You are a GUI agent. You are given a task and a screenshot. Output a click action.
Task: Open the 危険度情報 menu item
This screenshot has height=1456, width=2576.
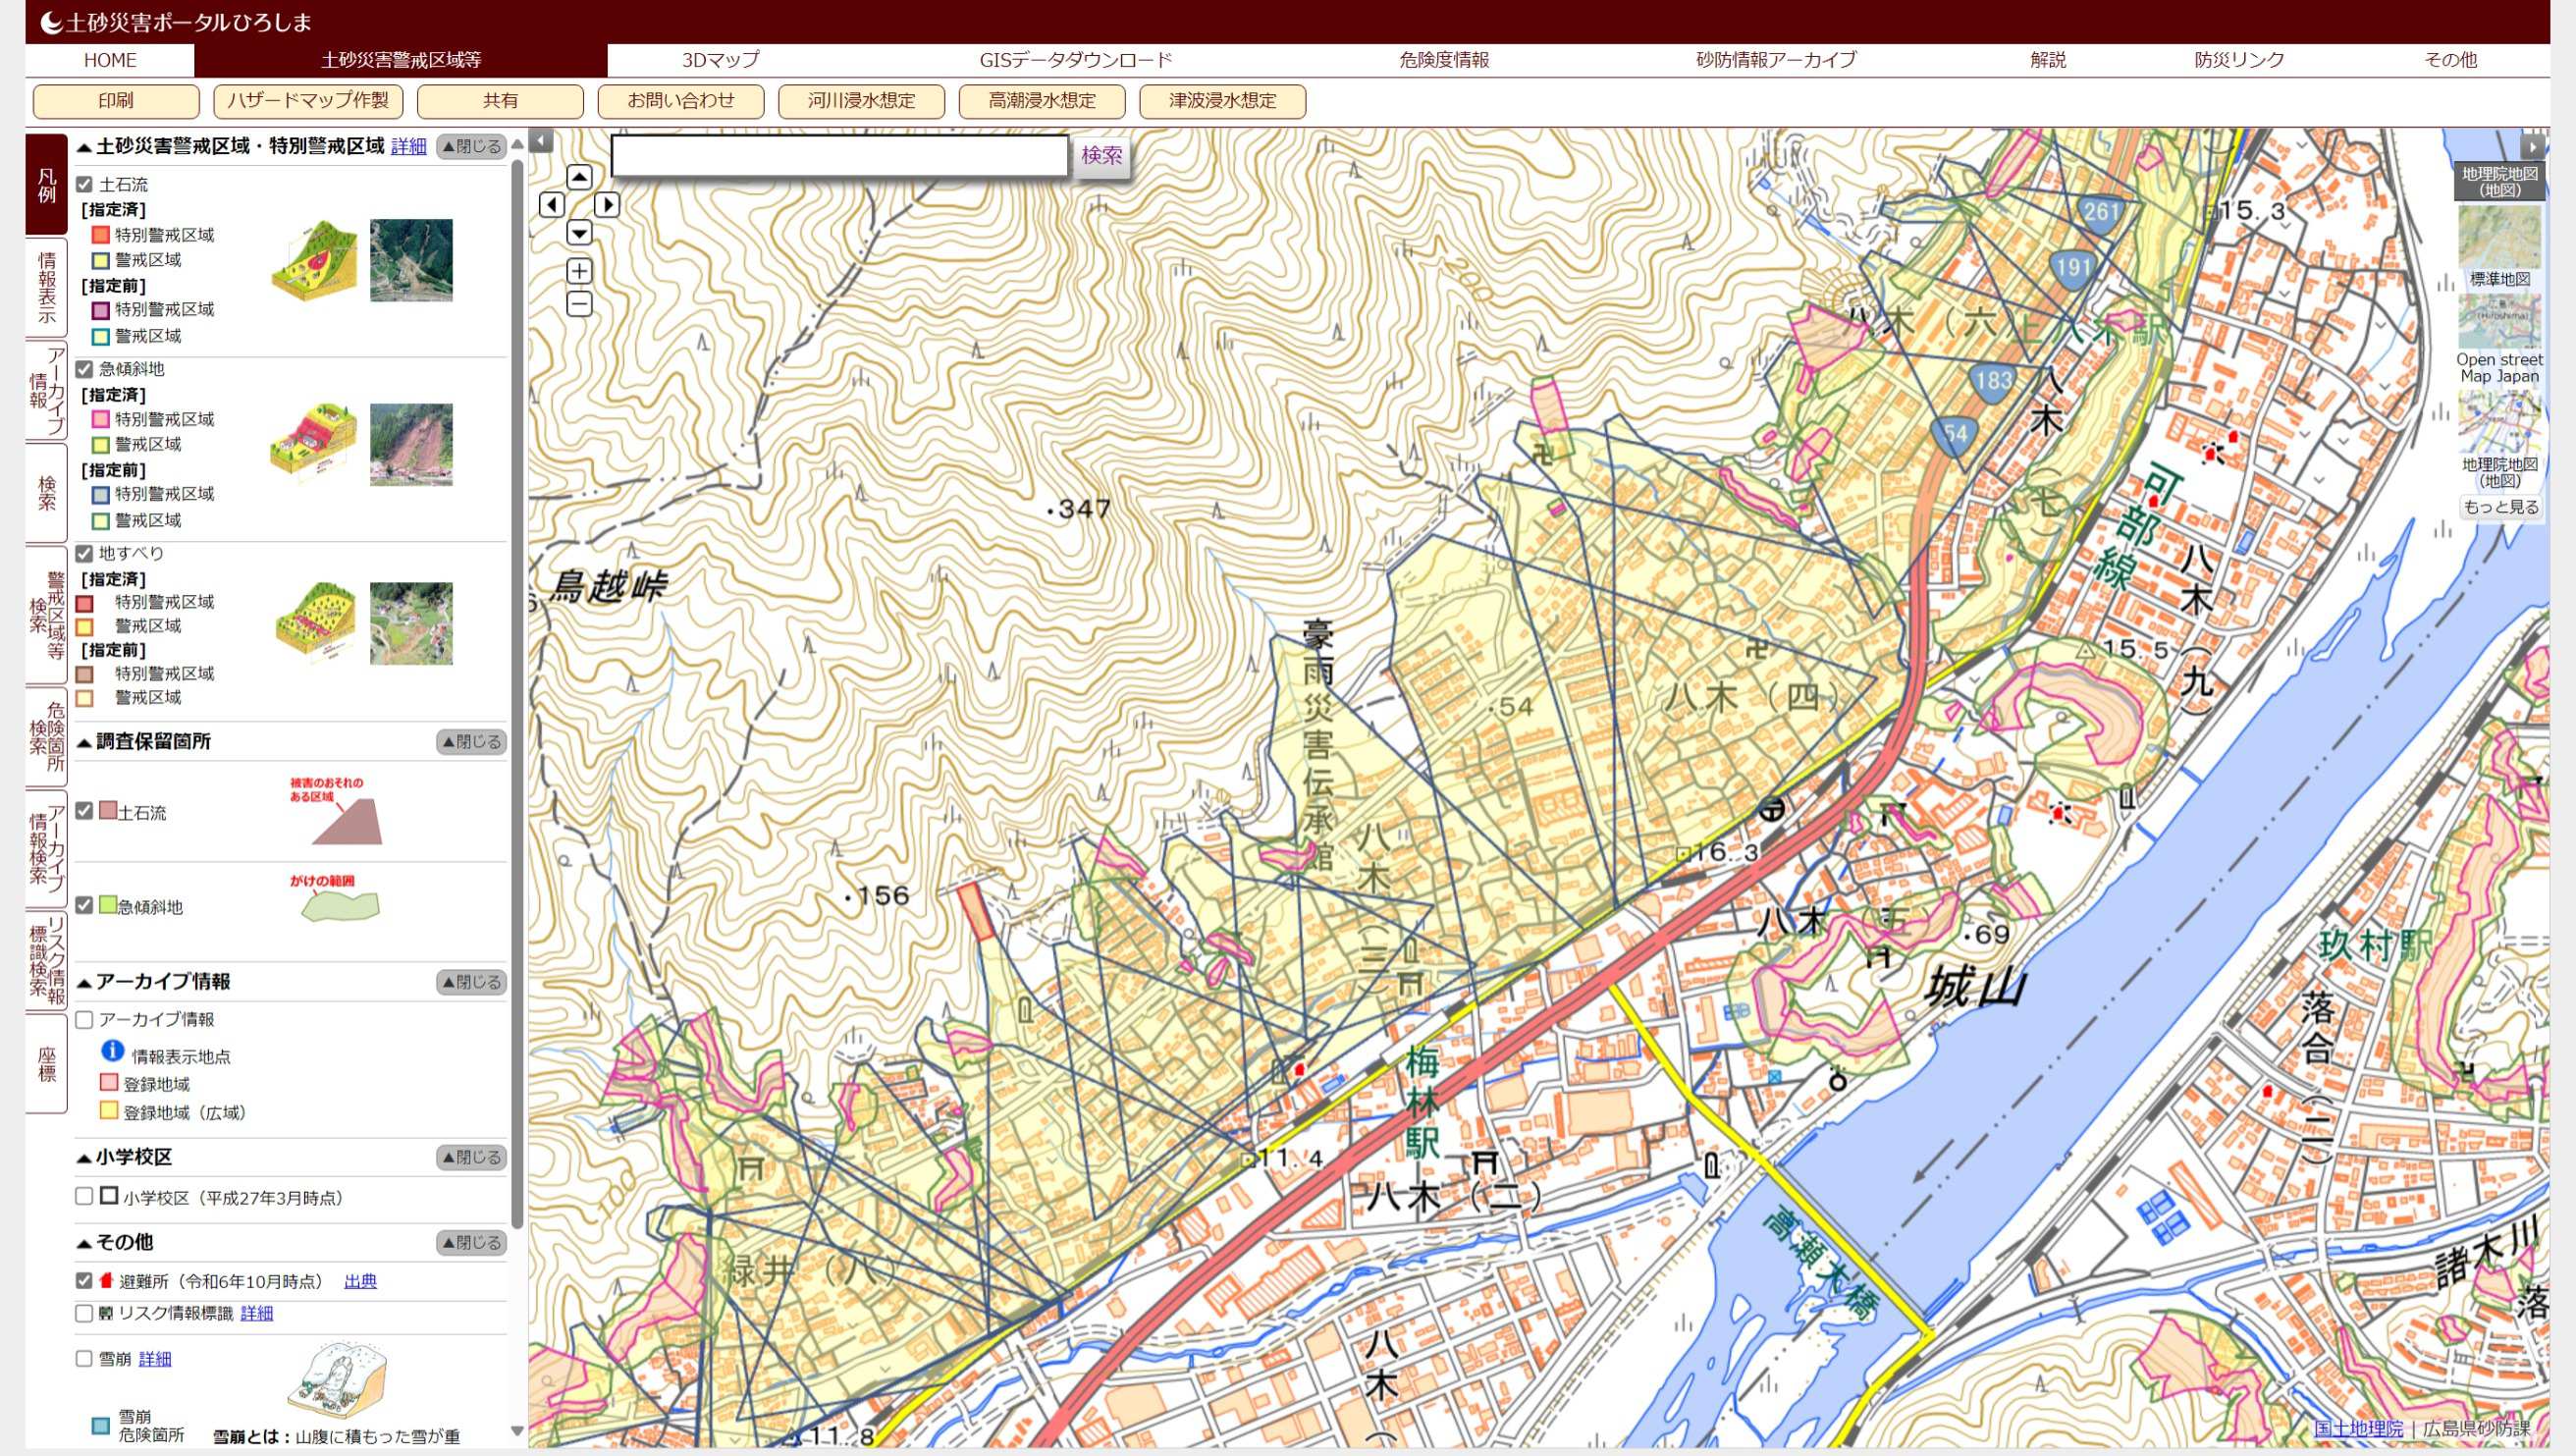(x=1444, y=60)
